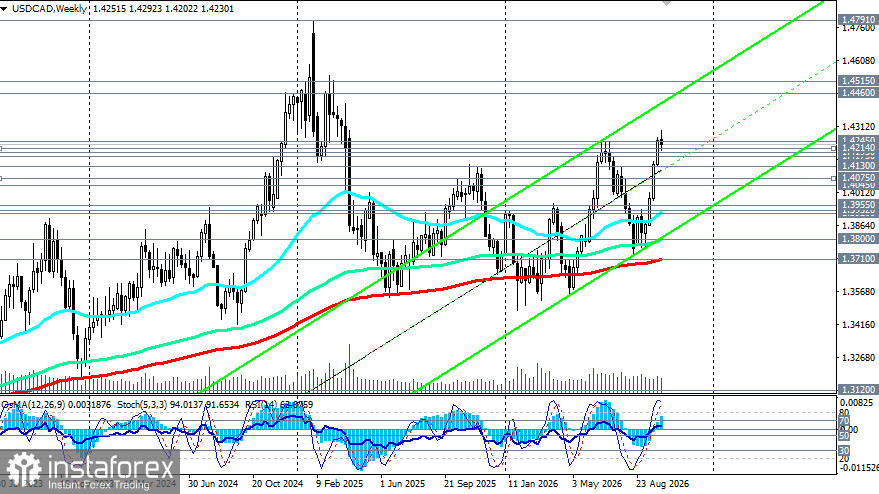Click the OsMA(12,26,9) indicator label
This screenshot has width=879, height=494.
click(32, 404)
